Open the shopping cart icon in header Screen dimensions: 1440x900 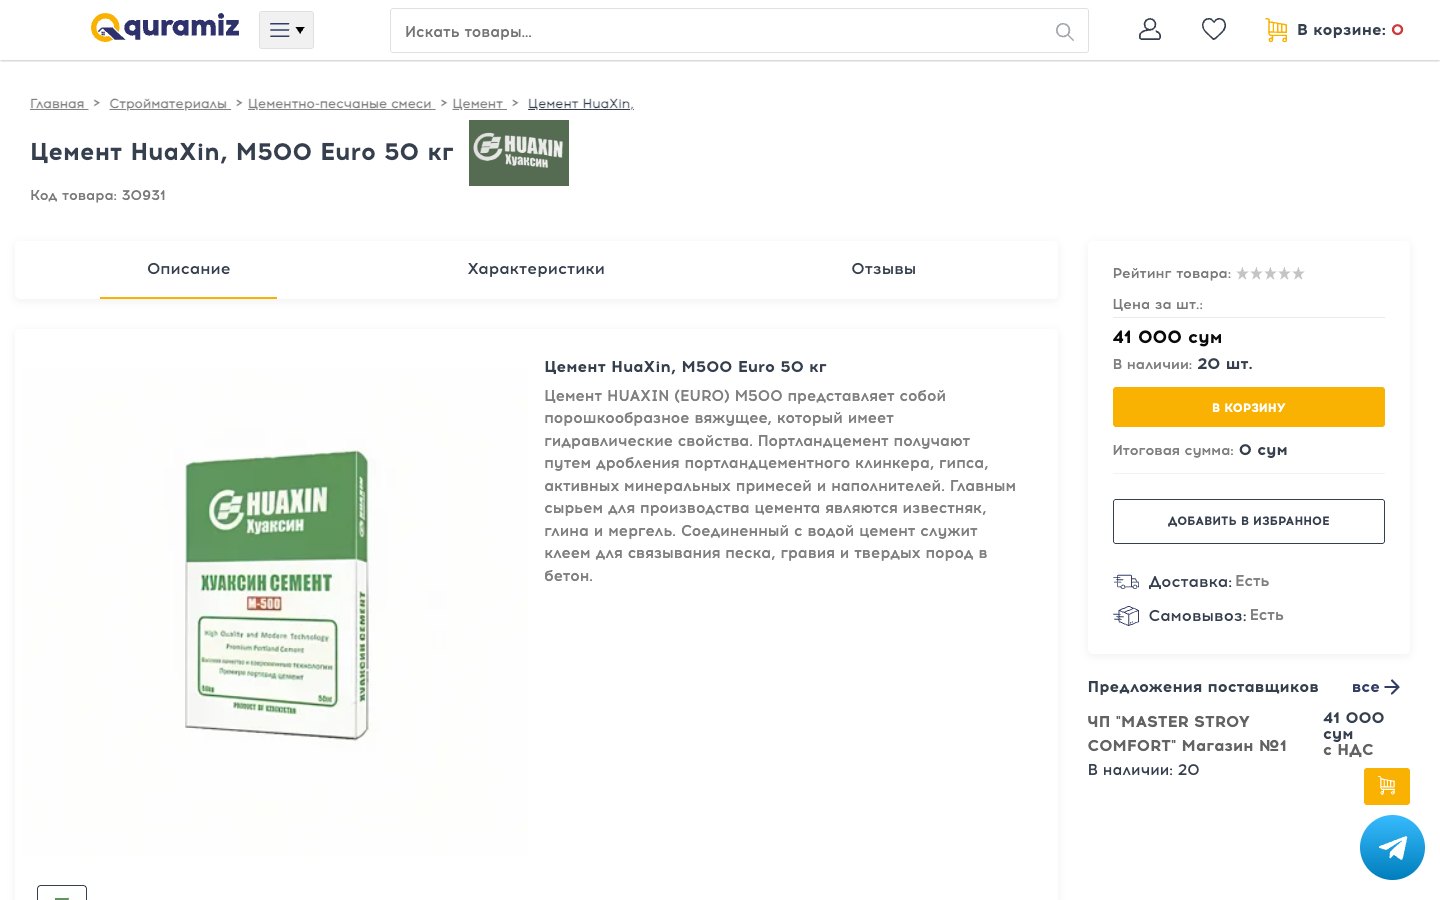(1276, 30)
